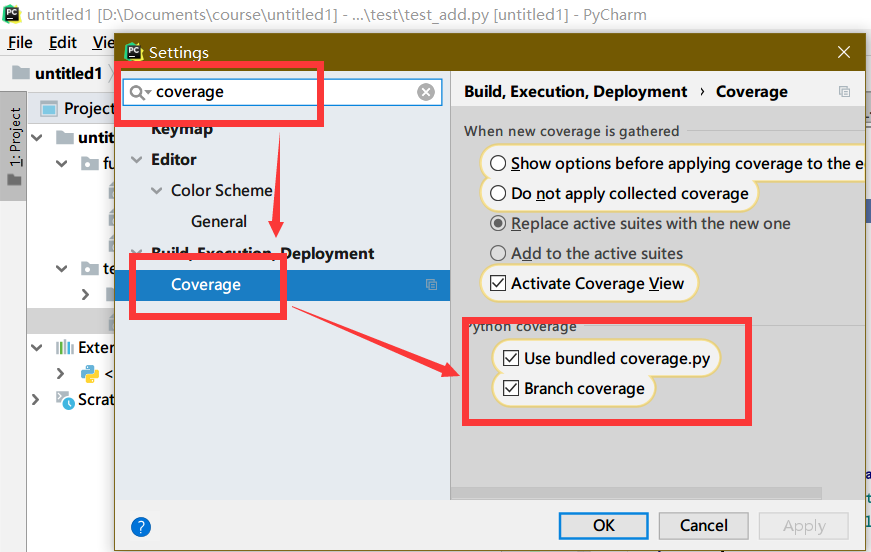
Task: Click the PyCharm logo in Settings title
Action: click(x=134, y=52)
